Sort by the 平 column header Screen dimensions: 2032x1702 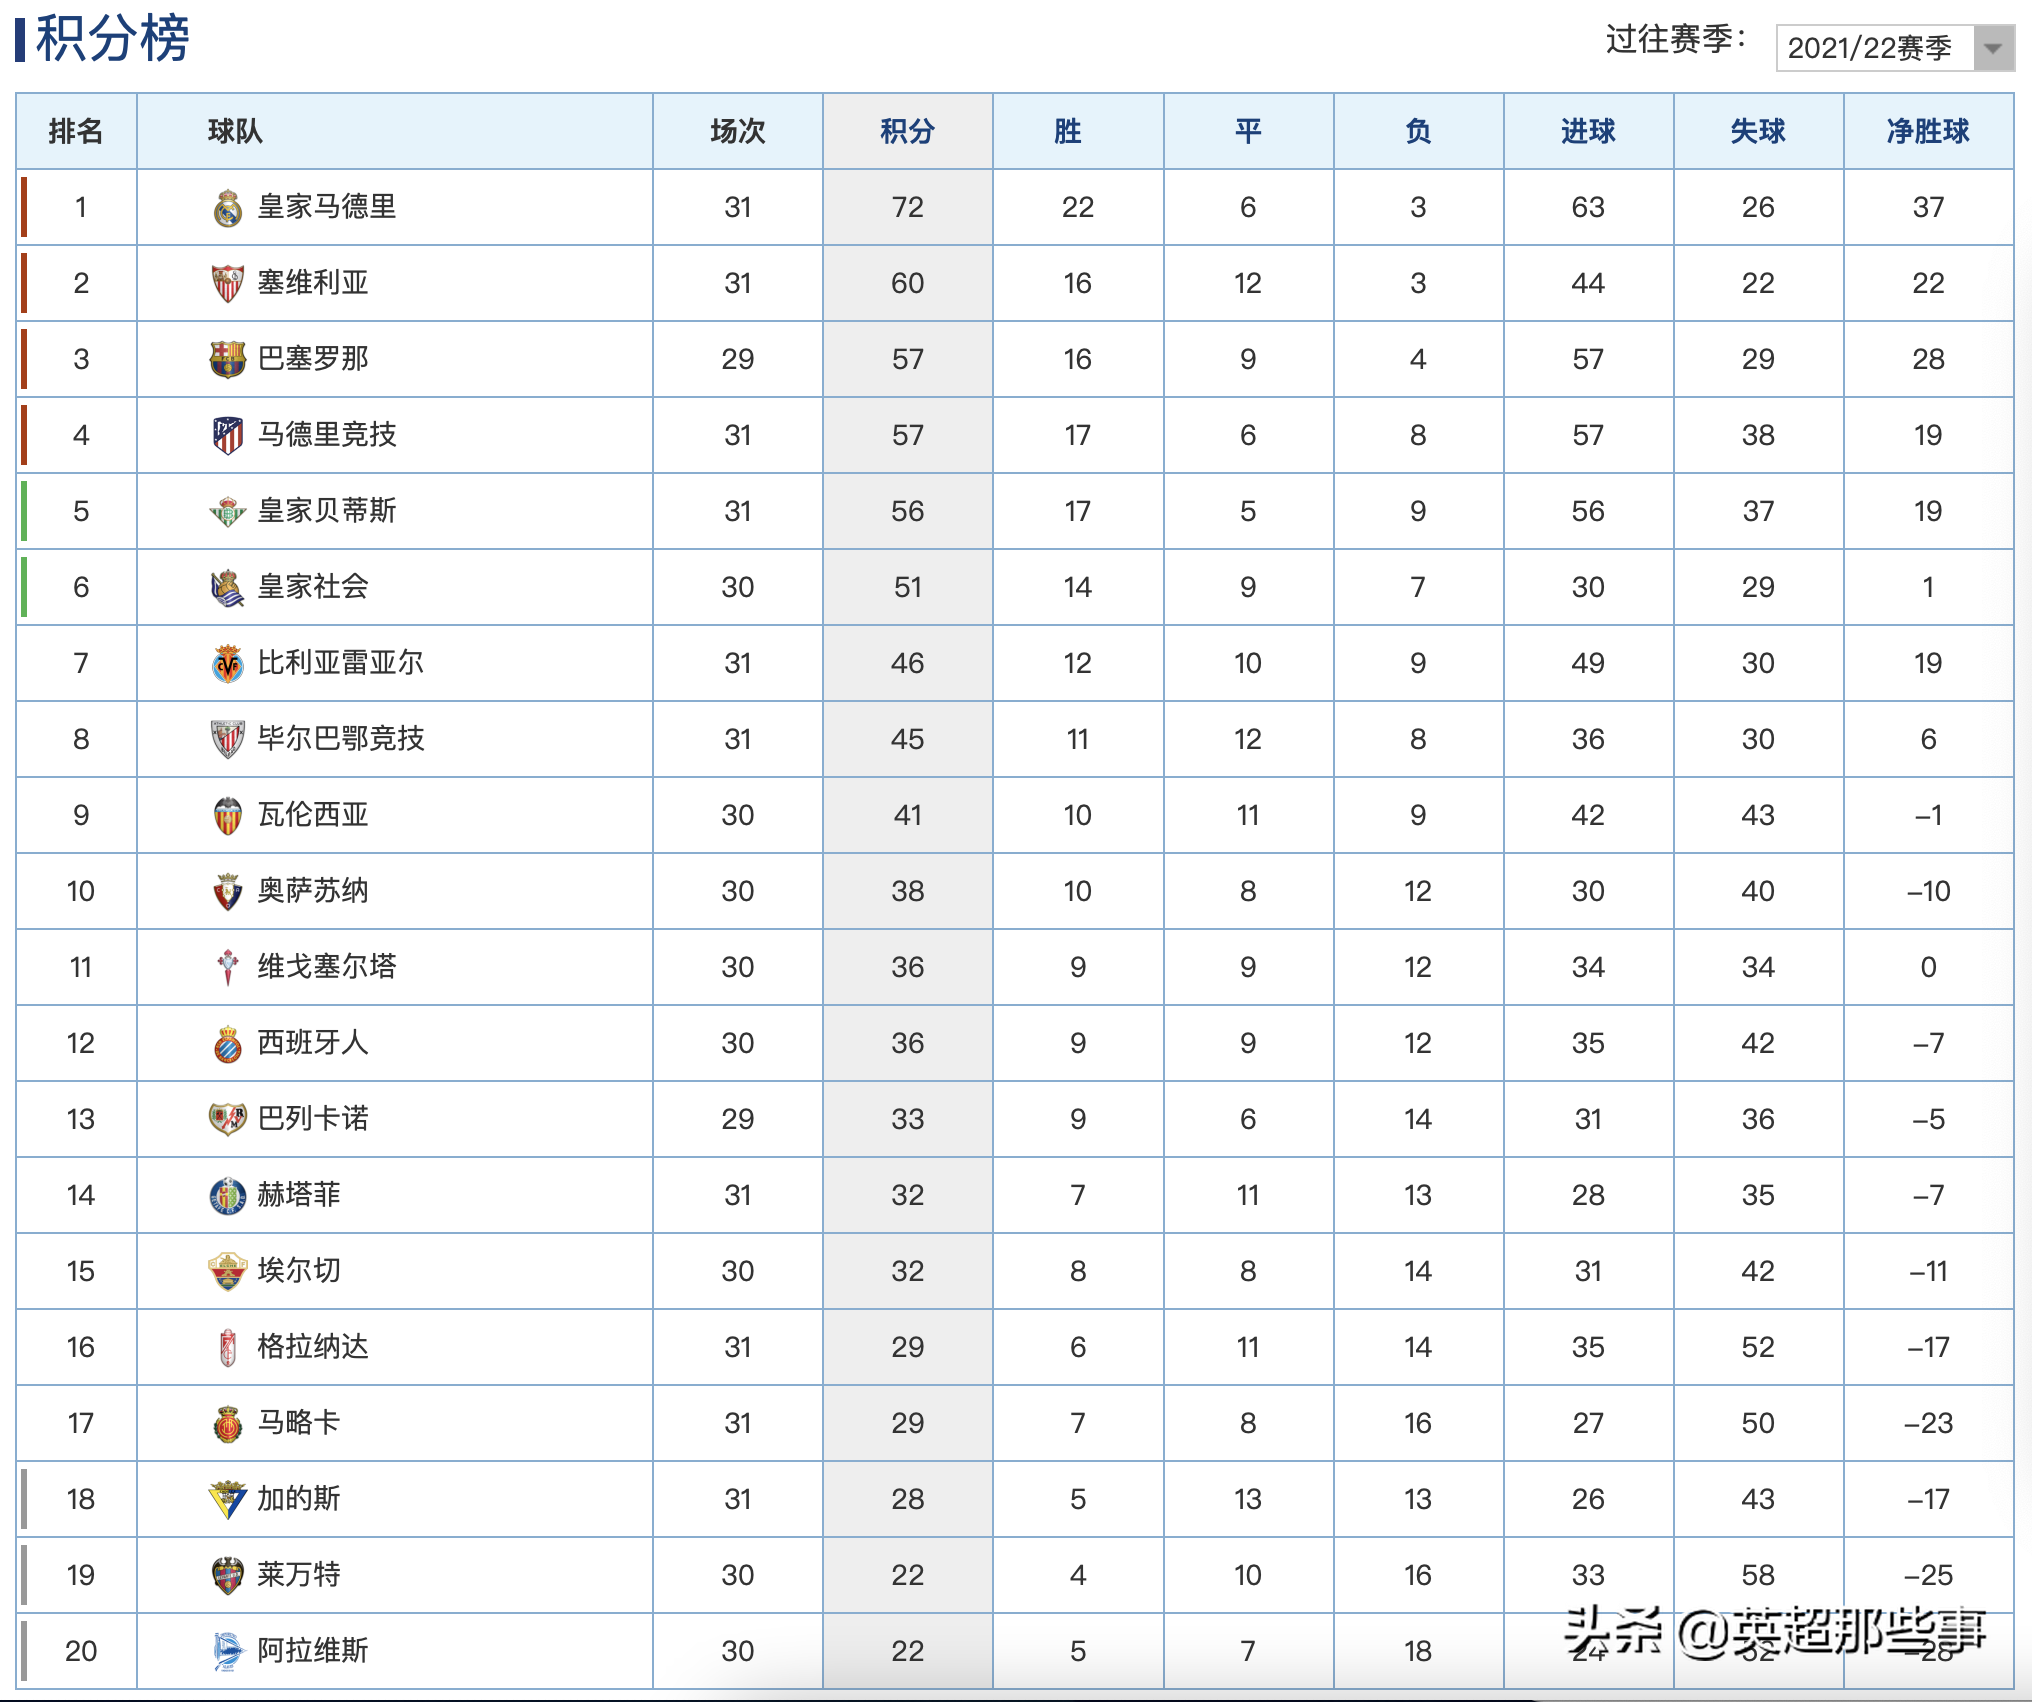pyautogui.click(x=1248, y=131)
